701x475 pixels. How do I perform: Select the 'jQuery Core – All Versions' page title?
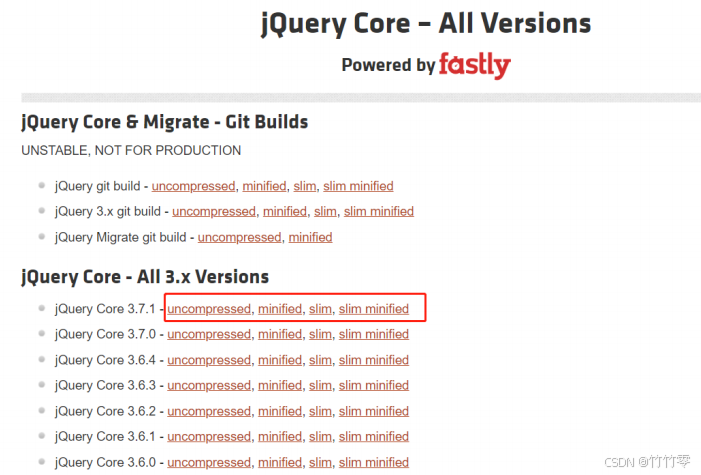[426, 24]
